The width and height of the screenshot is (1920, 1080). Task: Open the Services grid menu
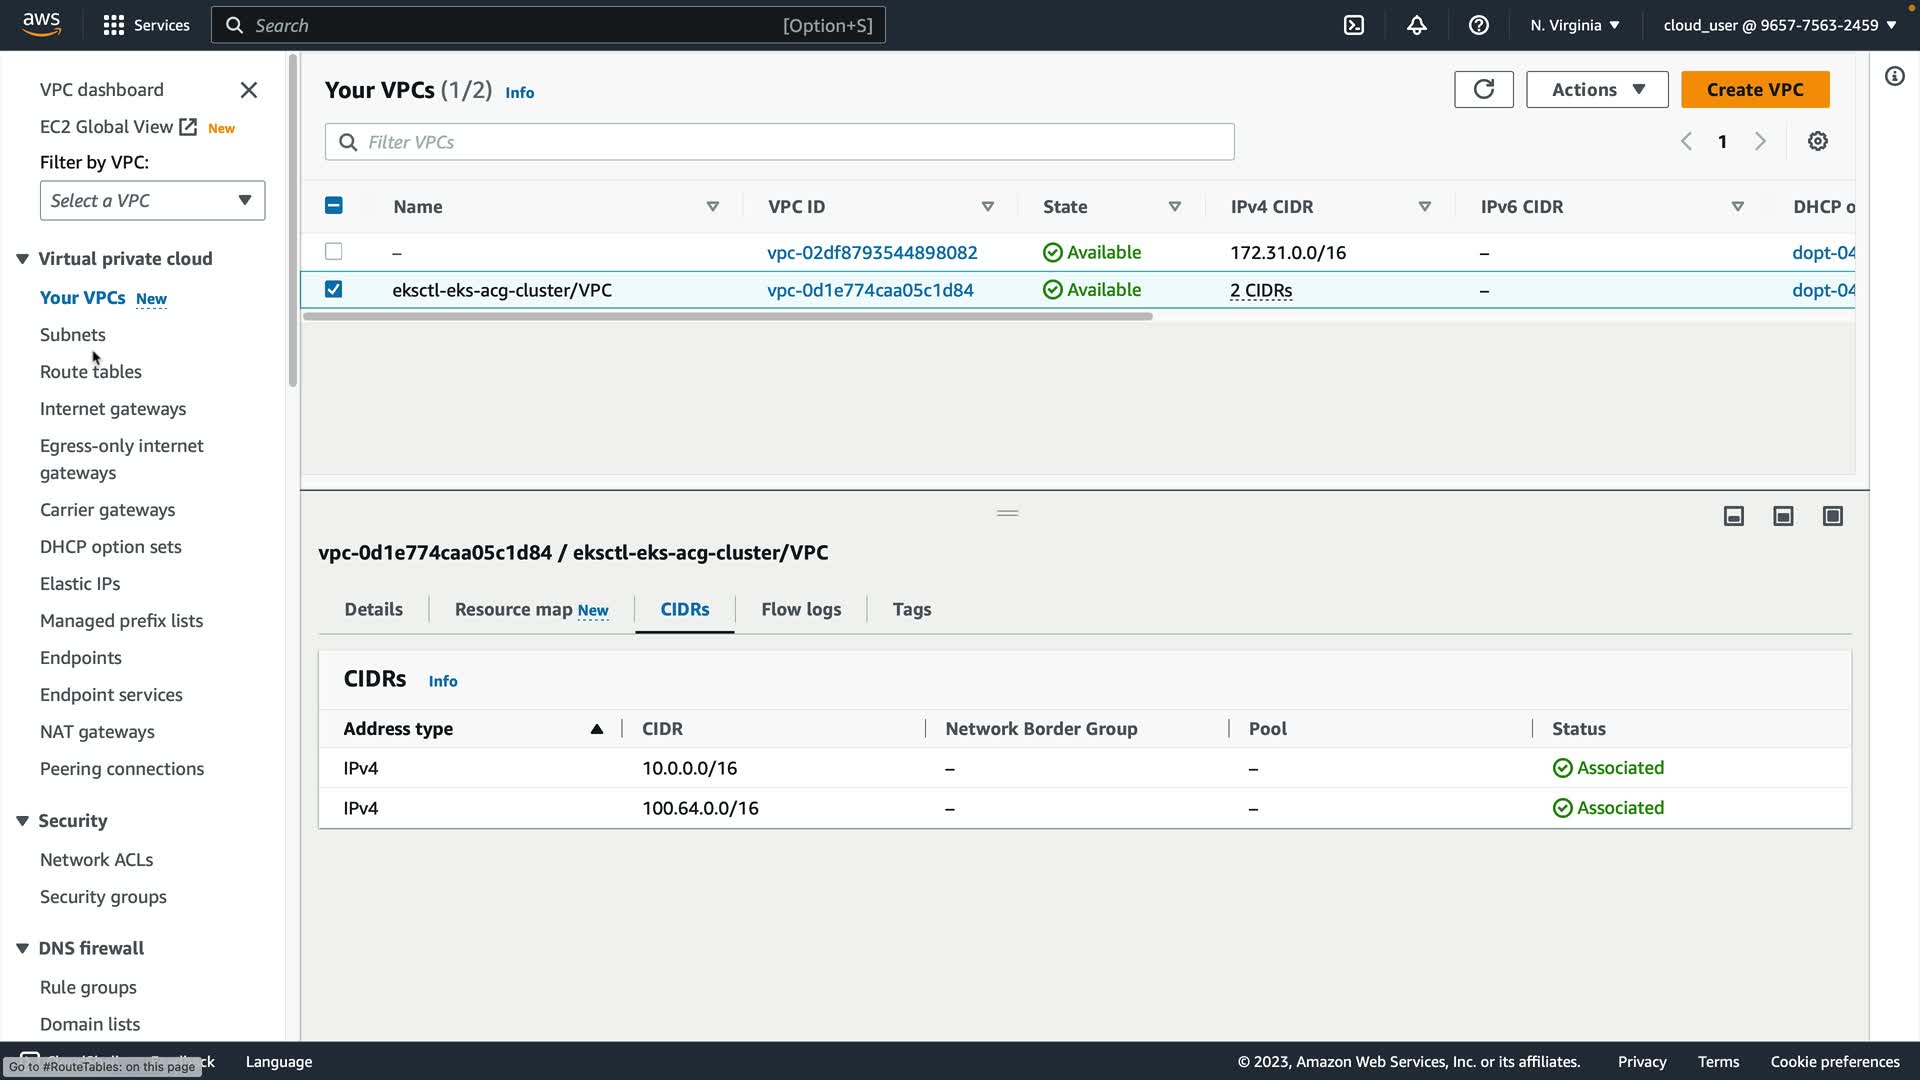114,25
